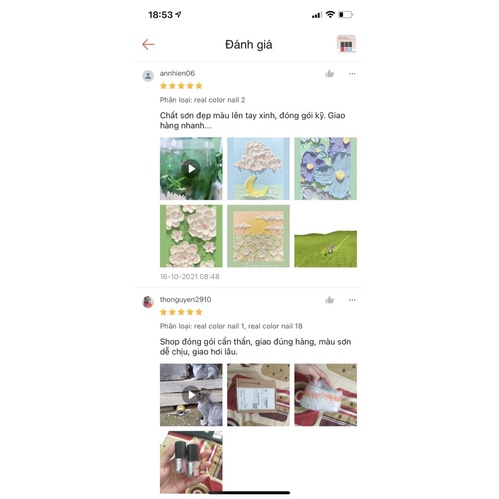Open username annhien06
The image size is (499, 499).
177,73
